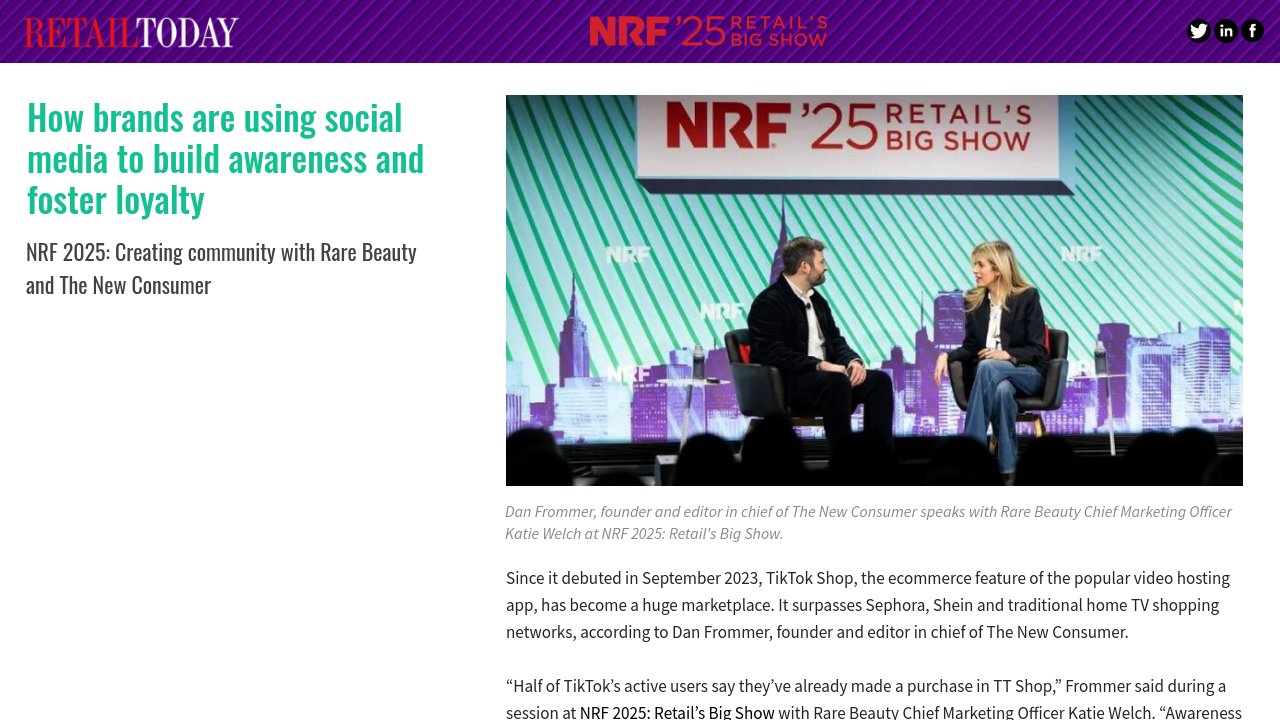Share the article on Twitter

click(x=1198, y=31)
